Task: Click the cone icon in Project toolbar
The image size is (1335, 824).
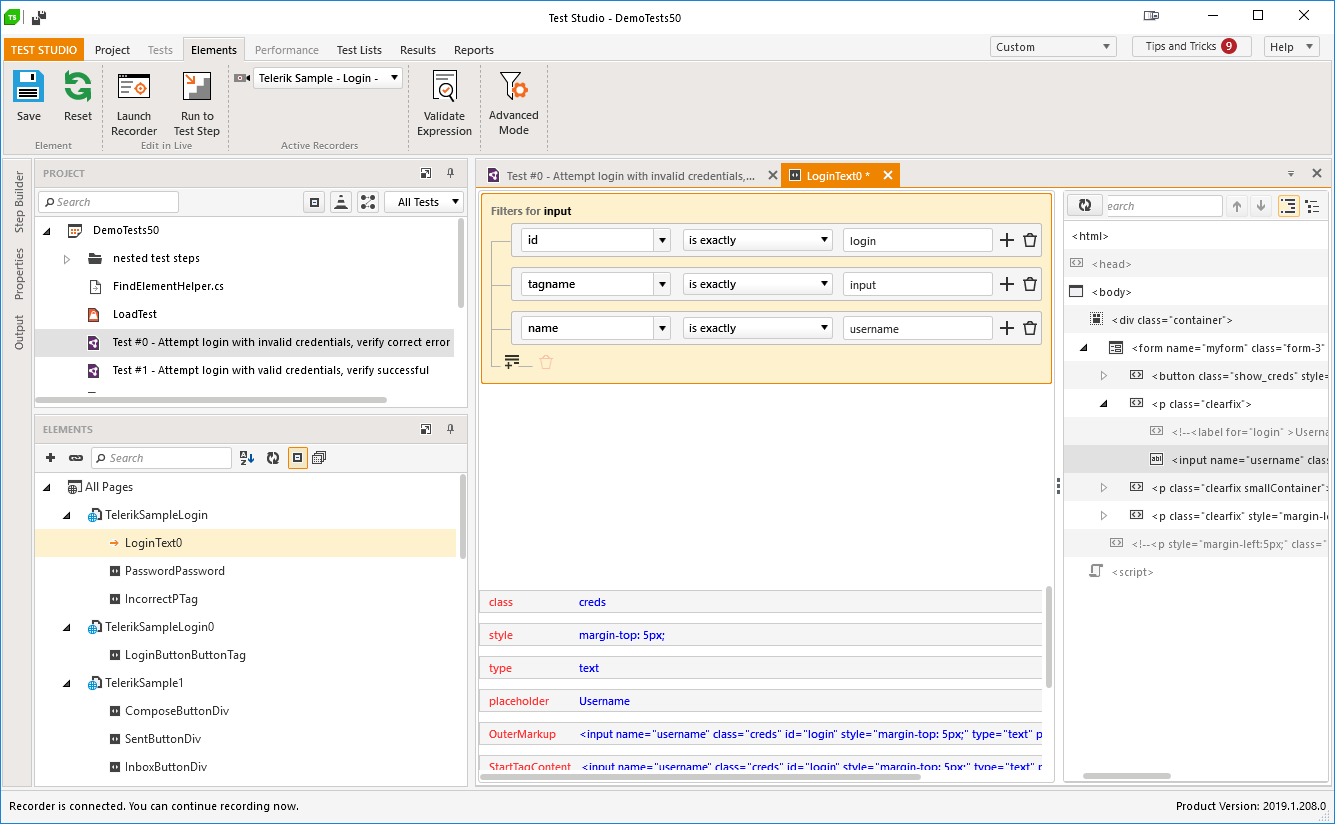Action: click(x=341, y=202)
